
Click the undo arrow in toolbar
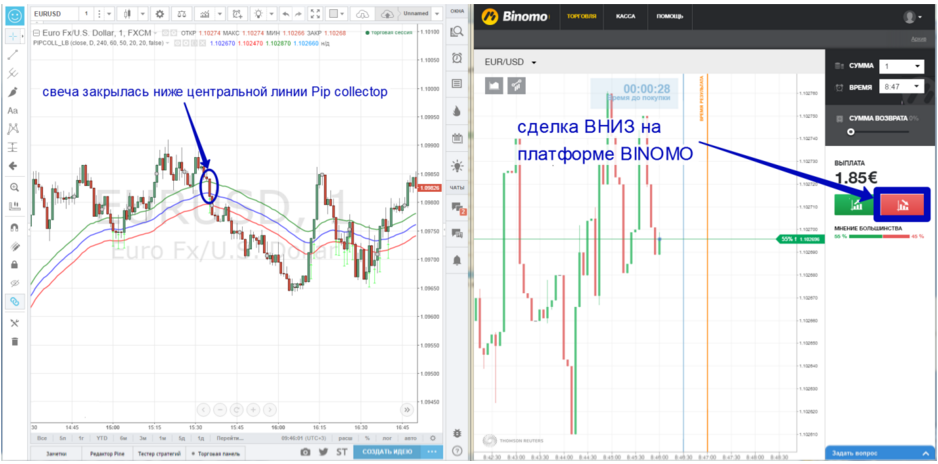[285, 13]
